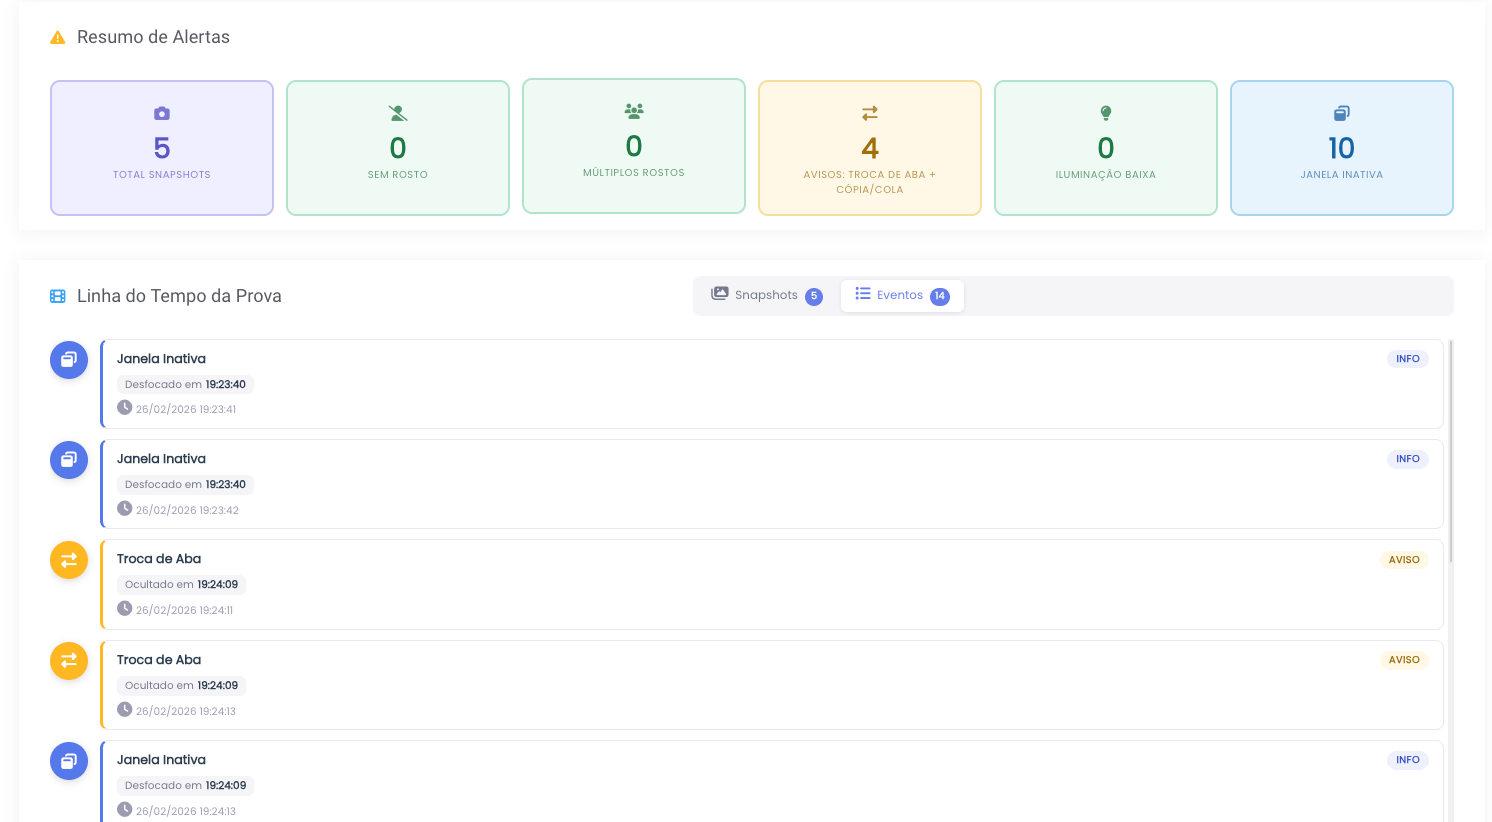
Task: Click INFO badge on Janela Inativa logged 19:24:13
Action: [1408, 760]
